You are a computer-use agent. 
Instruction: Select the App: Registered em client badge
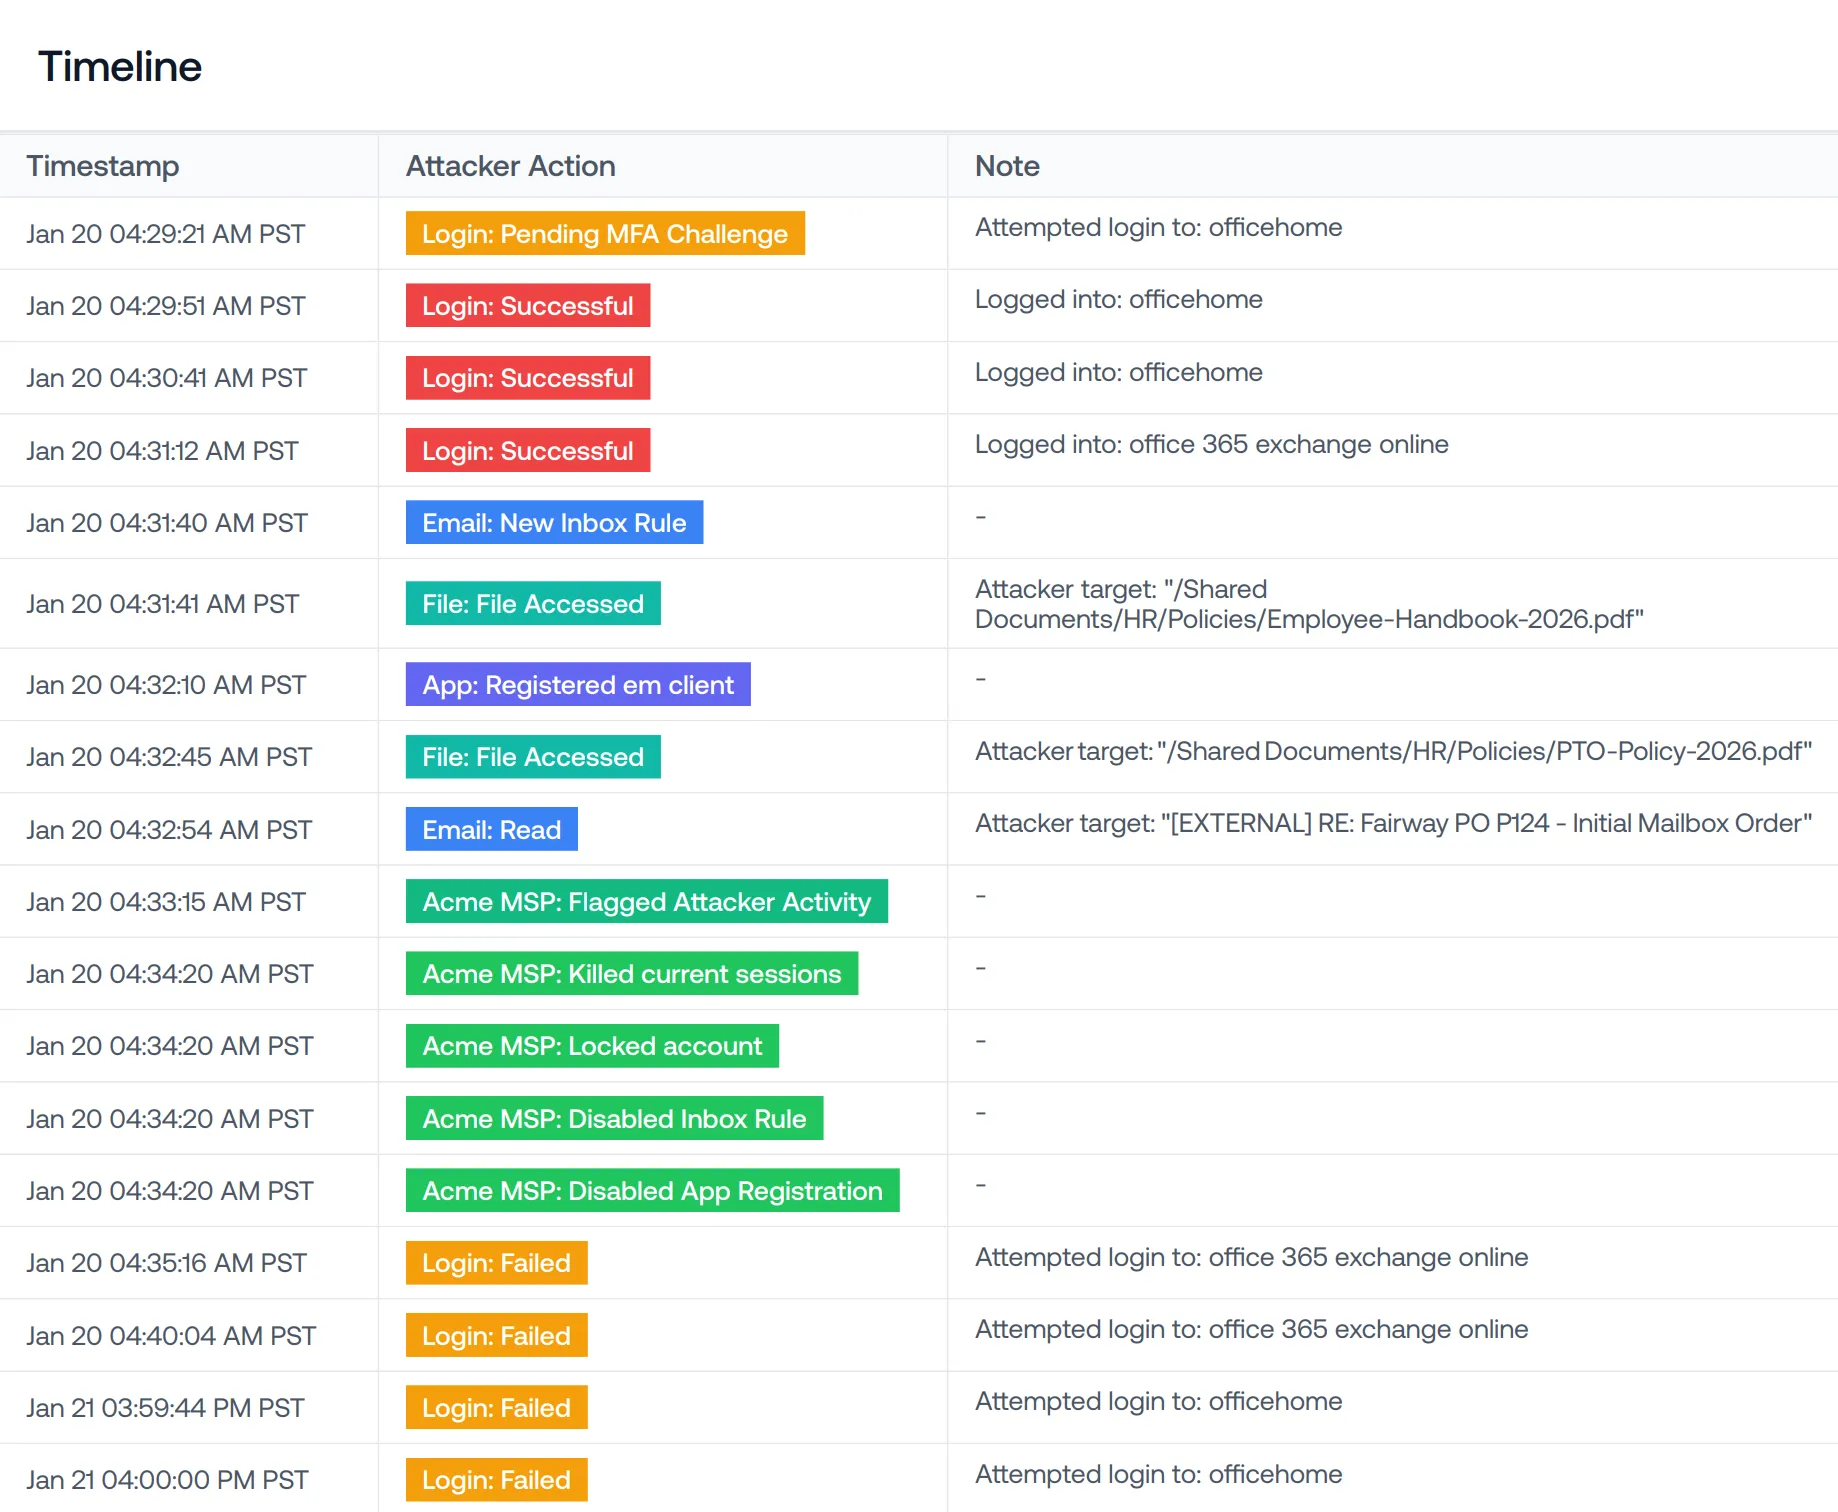pyautogui.click(x=578, y=684)
